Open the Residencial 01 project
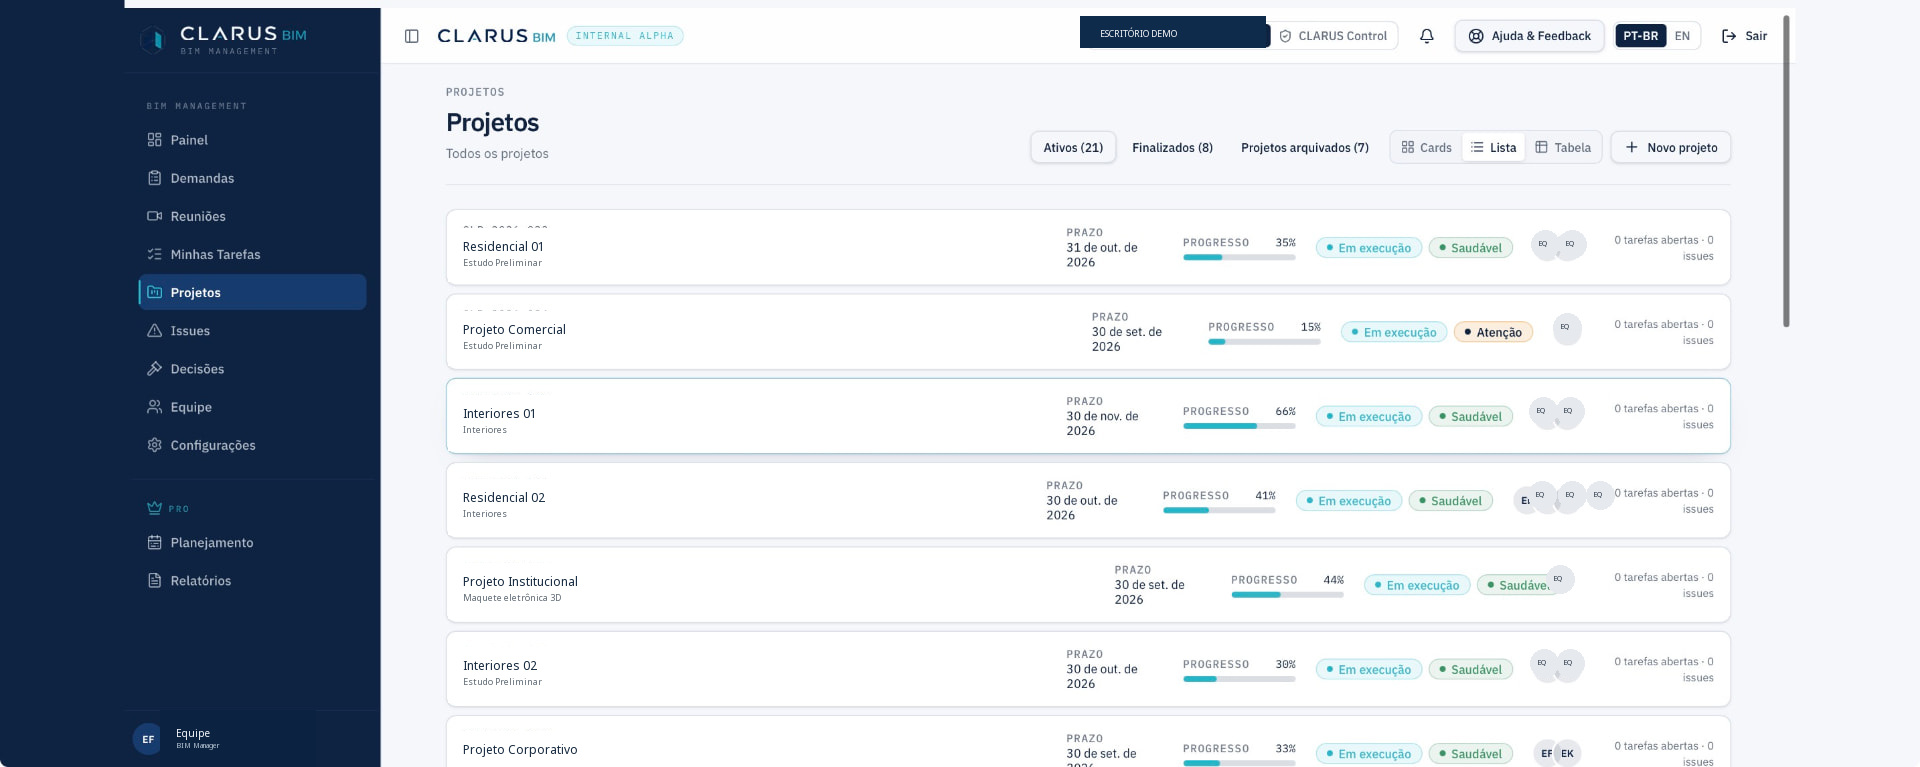 pyautogui.click(x=1088, y=247)
